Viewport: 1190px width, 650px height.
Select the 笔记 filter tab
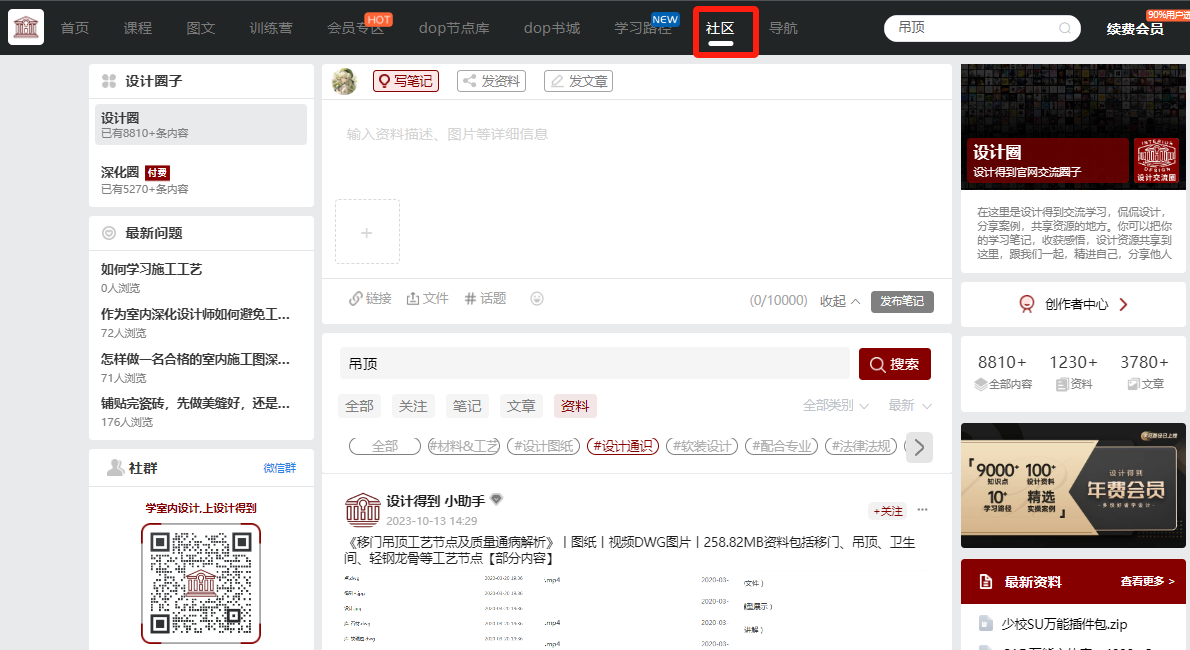point(467,406)
